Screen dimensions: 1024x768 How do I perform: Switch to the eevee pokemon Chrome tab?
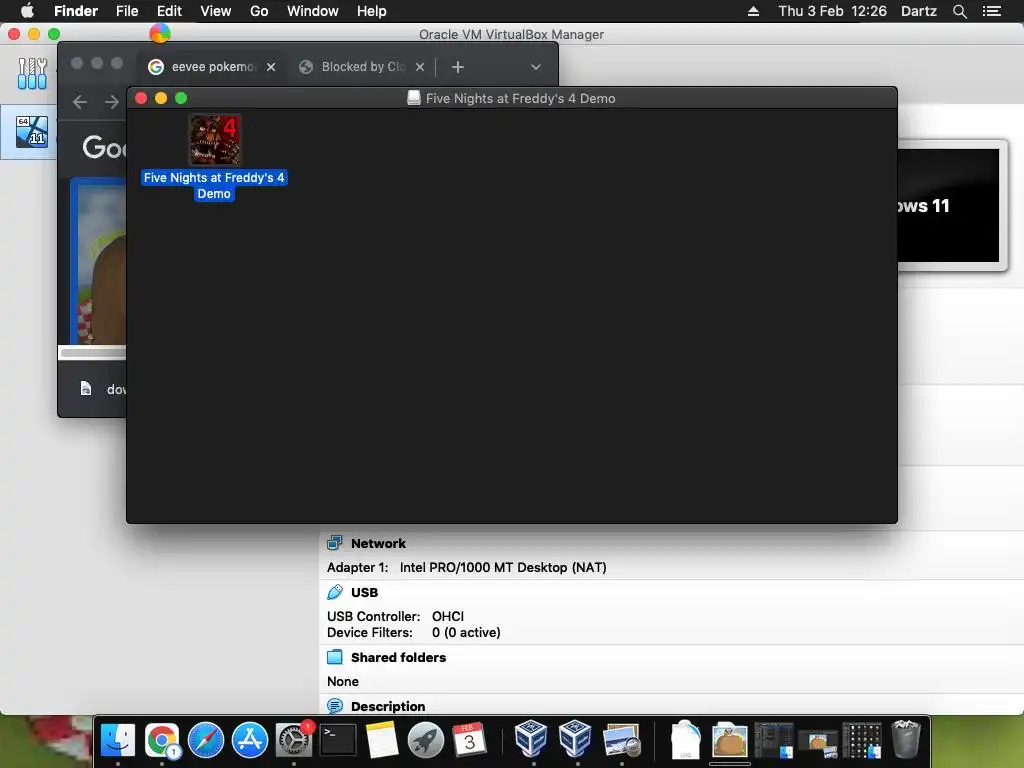click(x=210, y=67)
